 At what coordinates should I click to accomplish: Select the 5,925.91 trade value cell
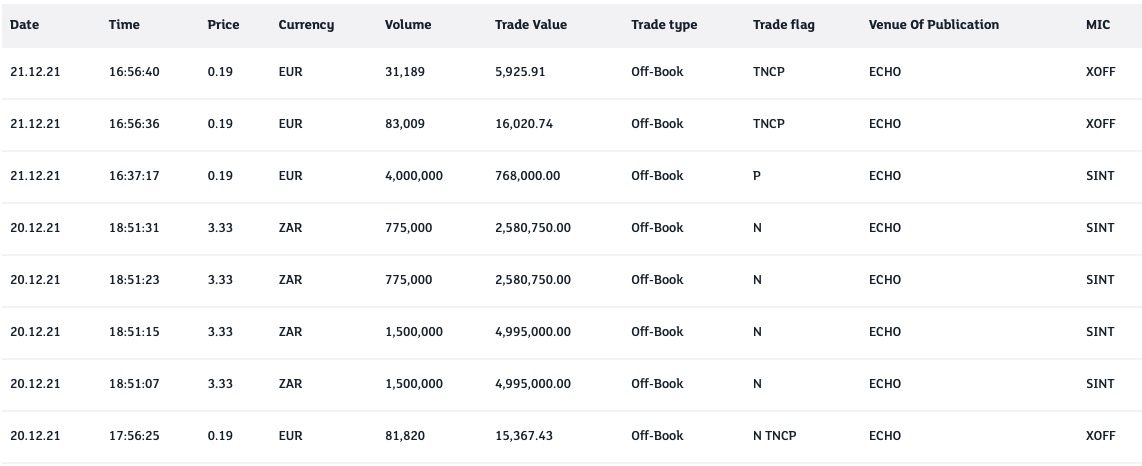point(520,72)
